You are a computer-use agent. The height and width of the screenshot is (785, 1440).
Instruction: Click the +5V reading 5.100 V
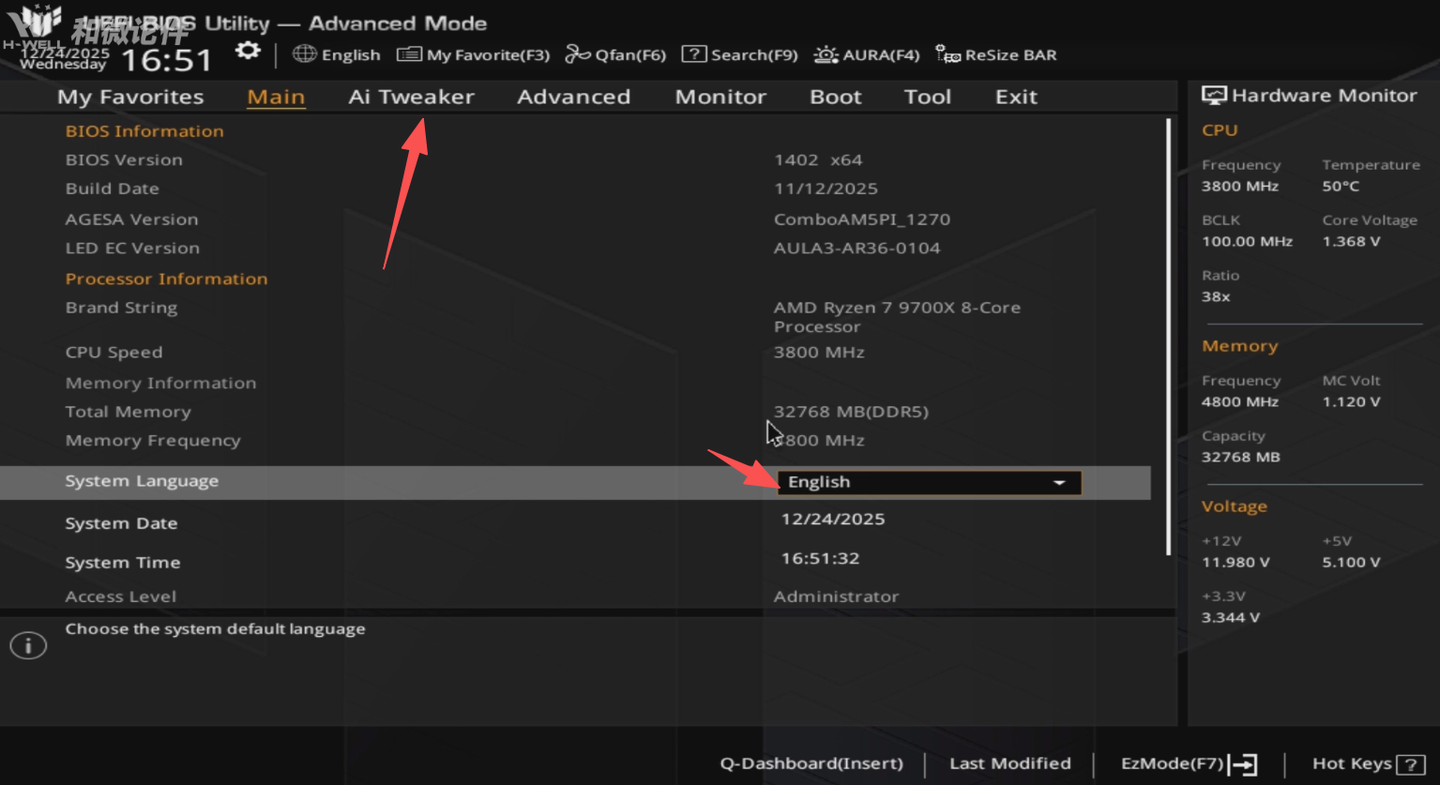click(1351, 562)
